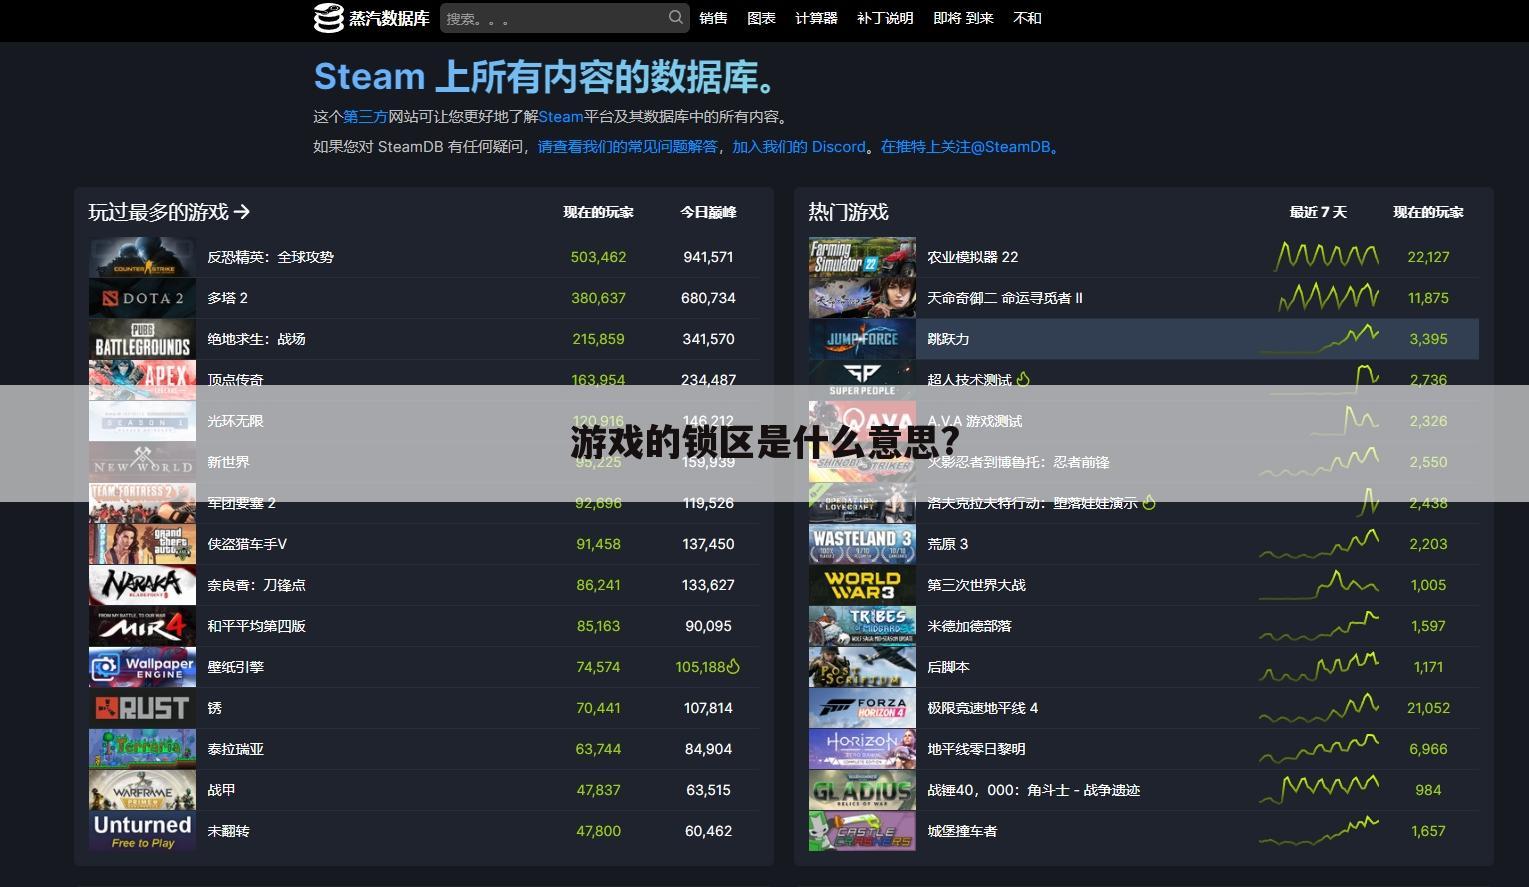This screenshot has width=1529, height=887.
Task: Click the Tribes of Midgard thumbnail
Action: click(862, 626)
